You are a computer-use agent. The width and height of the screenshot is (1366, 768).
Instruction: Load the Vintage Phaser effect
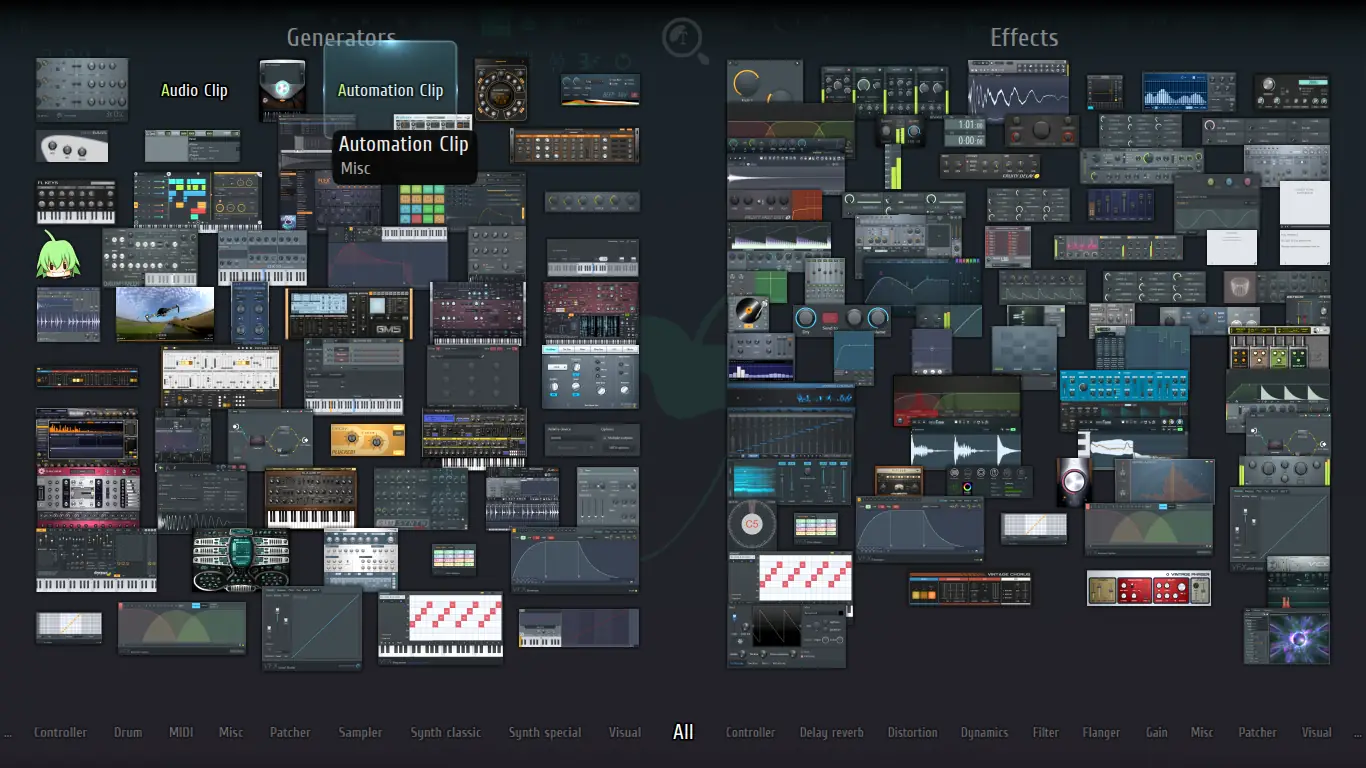tap(1149, 588)
